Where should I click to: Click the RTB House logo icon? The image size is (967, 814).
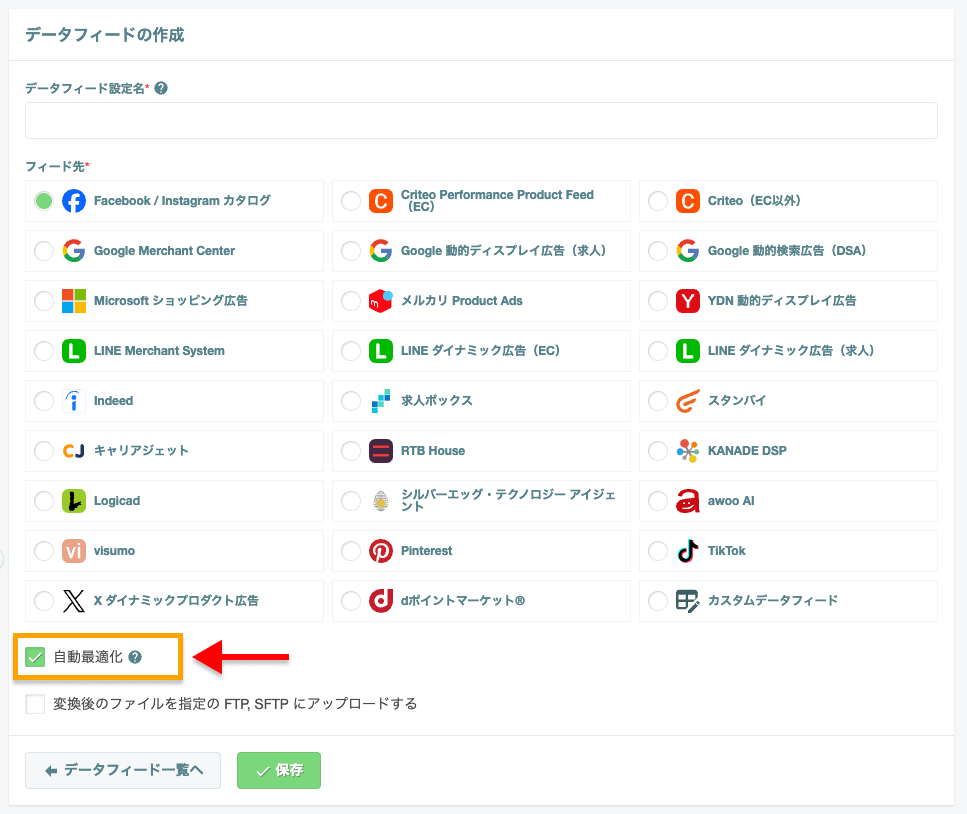click(x=381, y=451)
